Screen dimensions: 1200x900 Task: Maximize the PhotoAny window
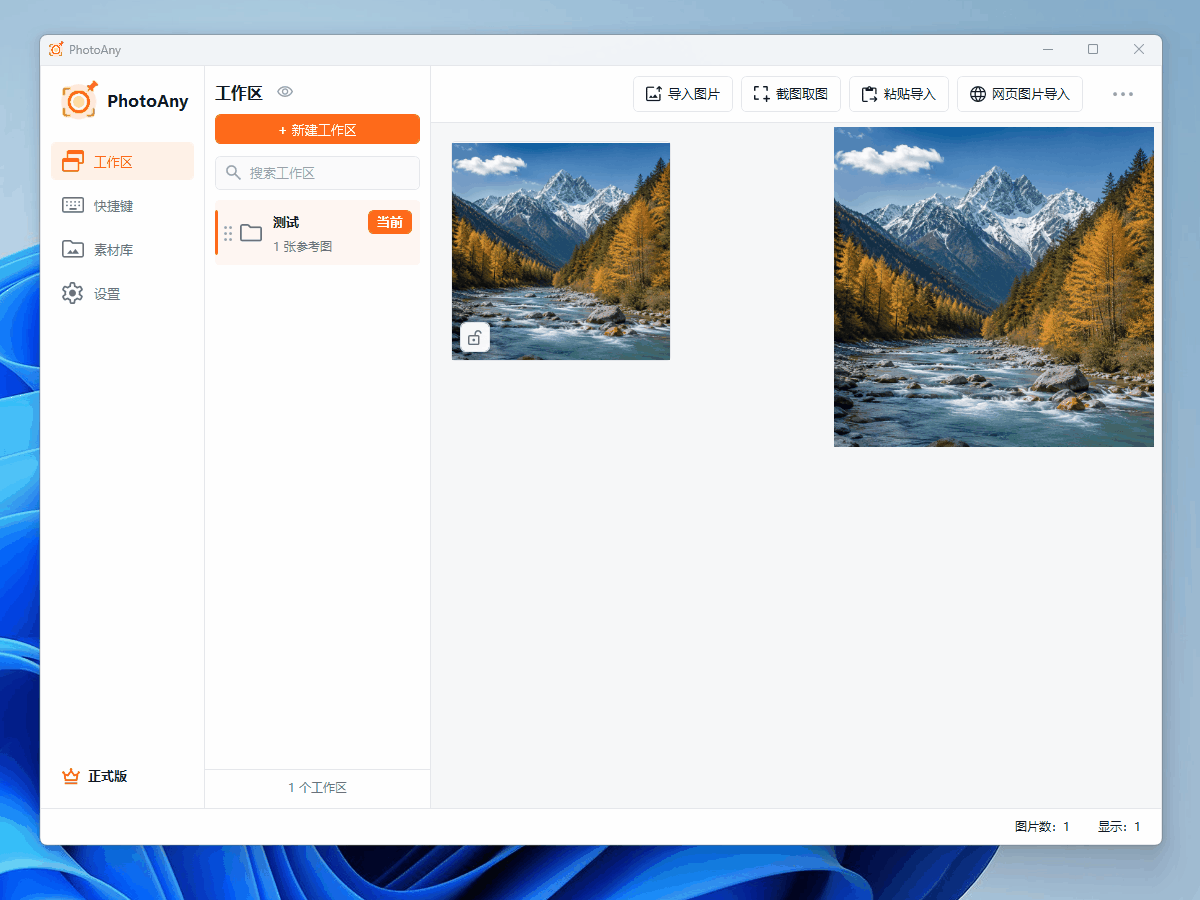coord(1093,49)
